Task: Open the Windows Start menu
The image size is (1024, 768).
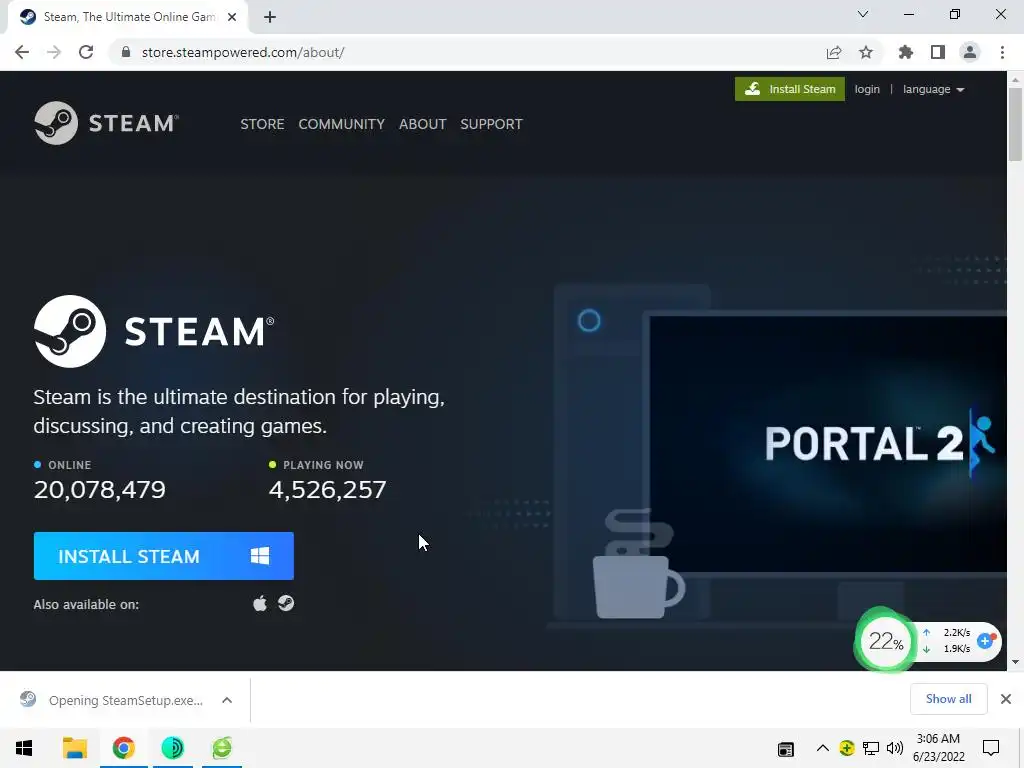Action: click(24, 748)
